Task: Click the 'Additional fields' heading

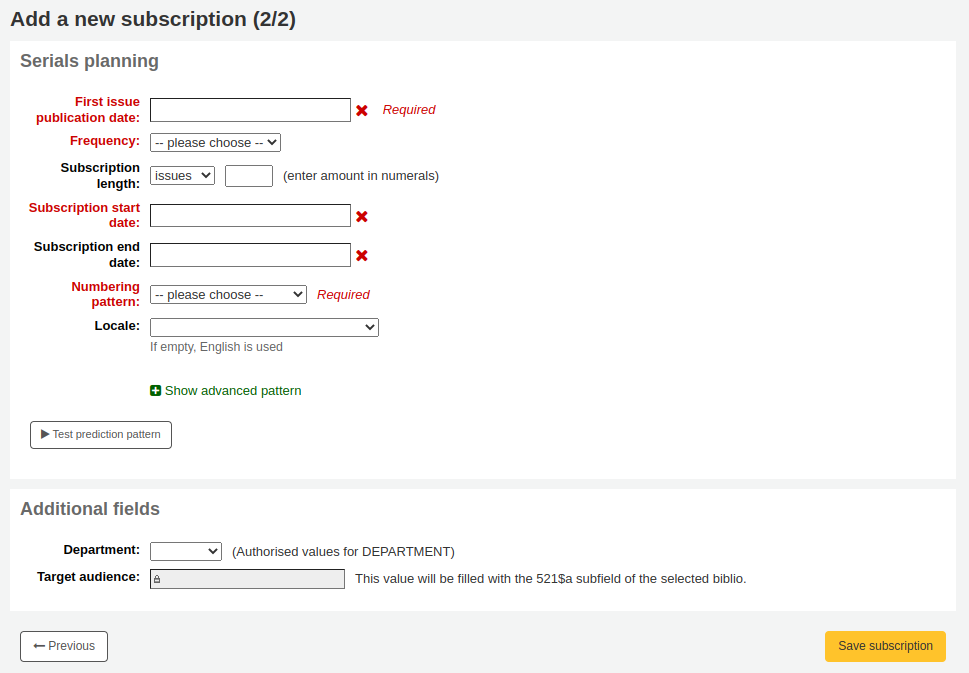Action: [90, 509]
